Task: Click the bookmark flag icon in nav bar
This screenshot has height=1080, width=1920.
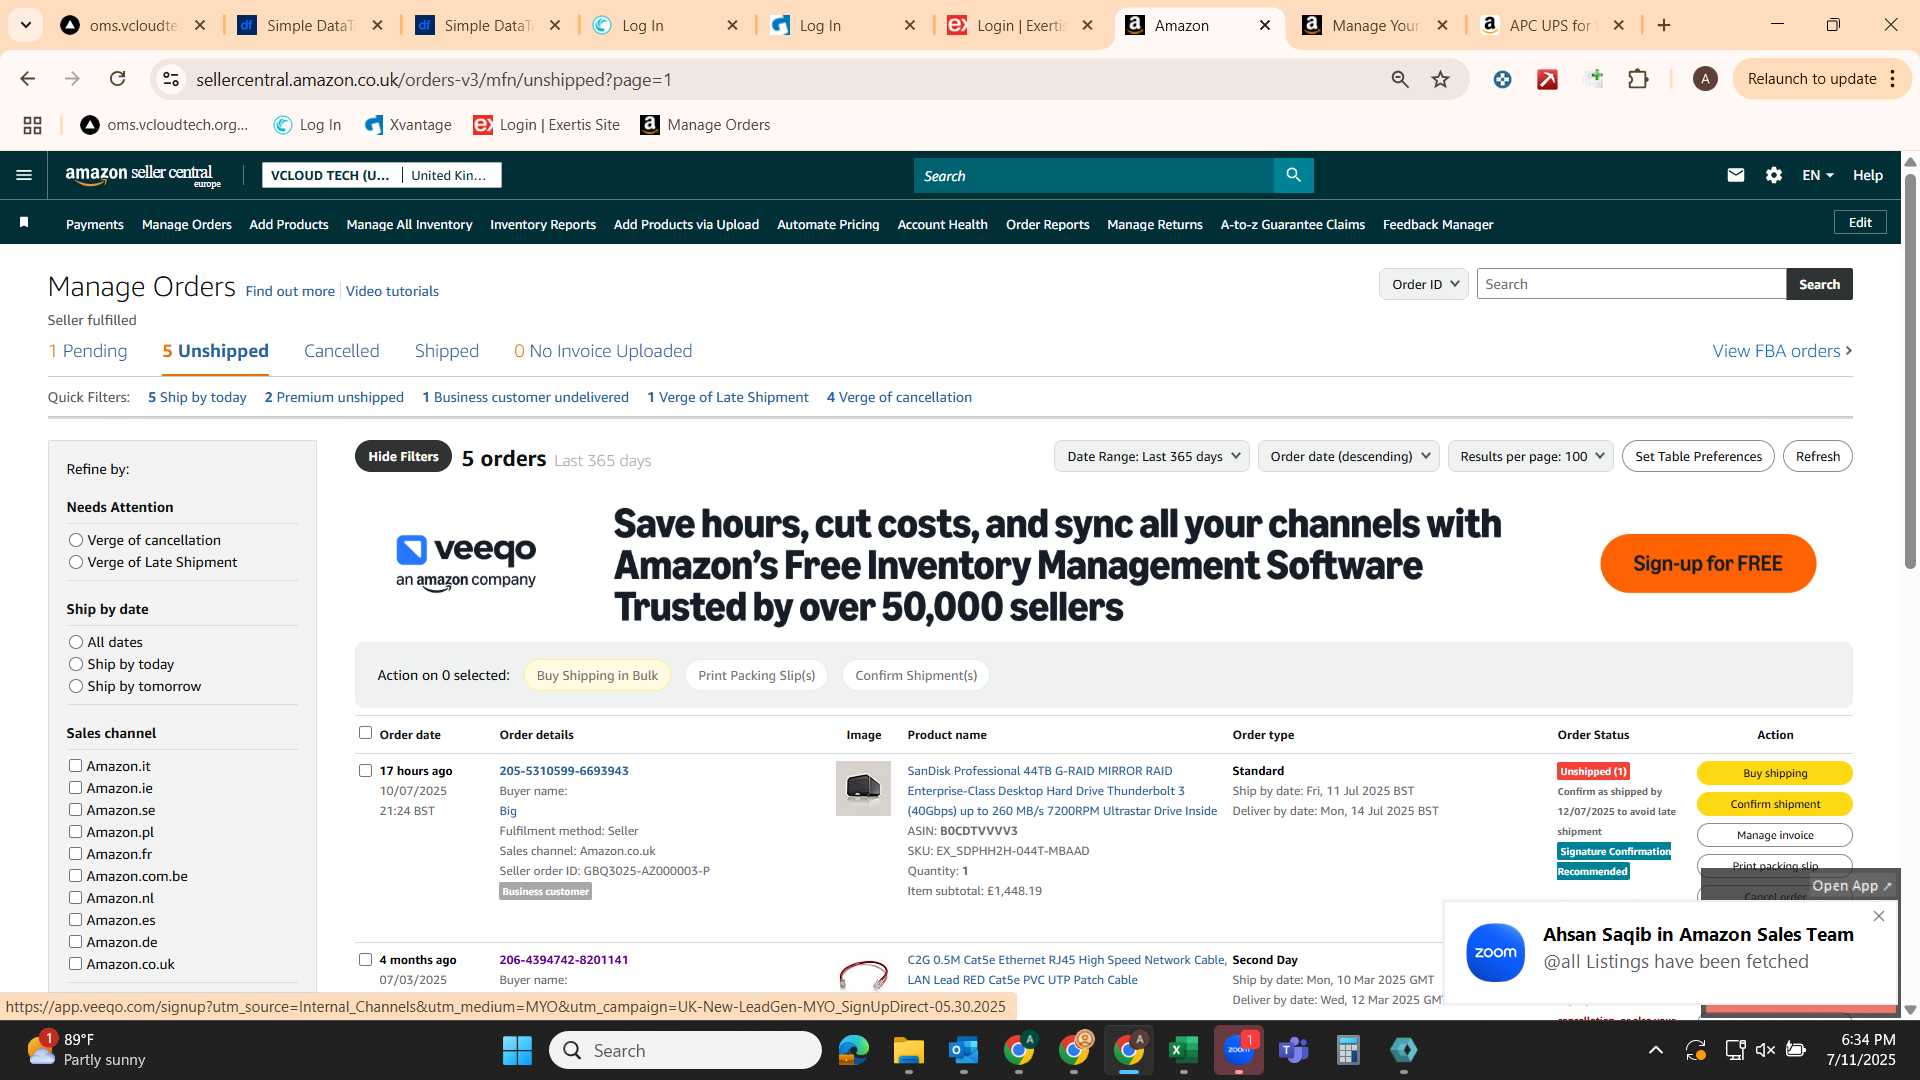Action: pos(24,223)
